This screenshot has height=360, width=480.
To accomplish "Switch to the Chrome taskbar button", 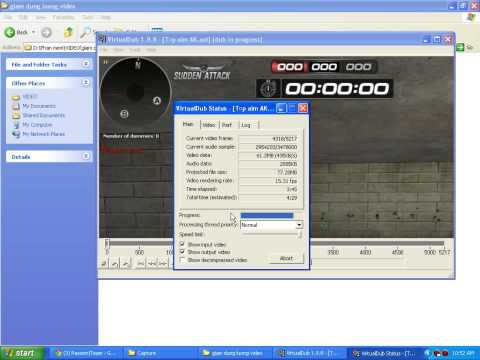I will point(87,353).
